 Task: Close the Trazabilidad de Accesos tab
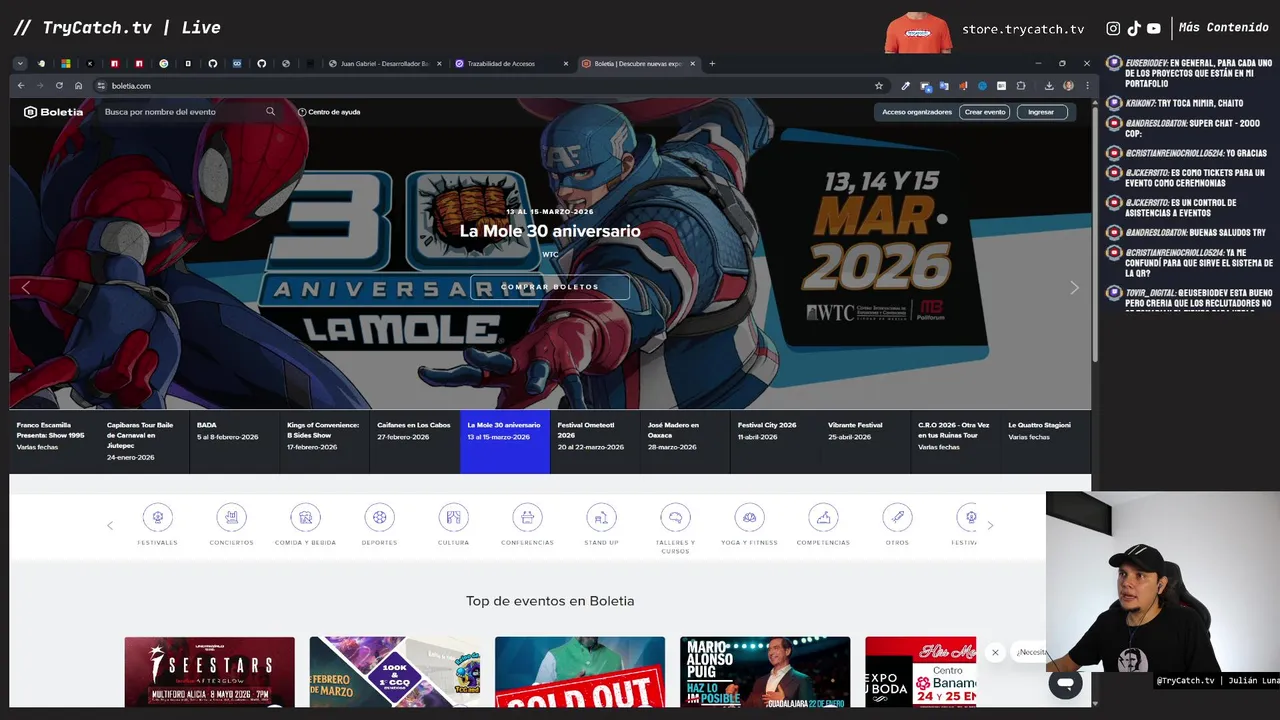tap(565, 64)
